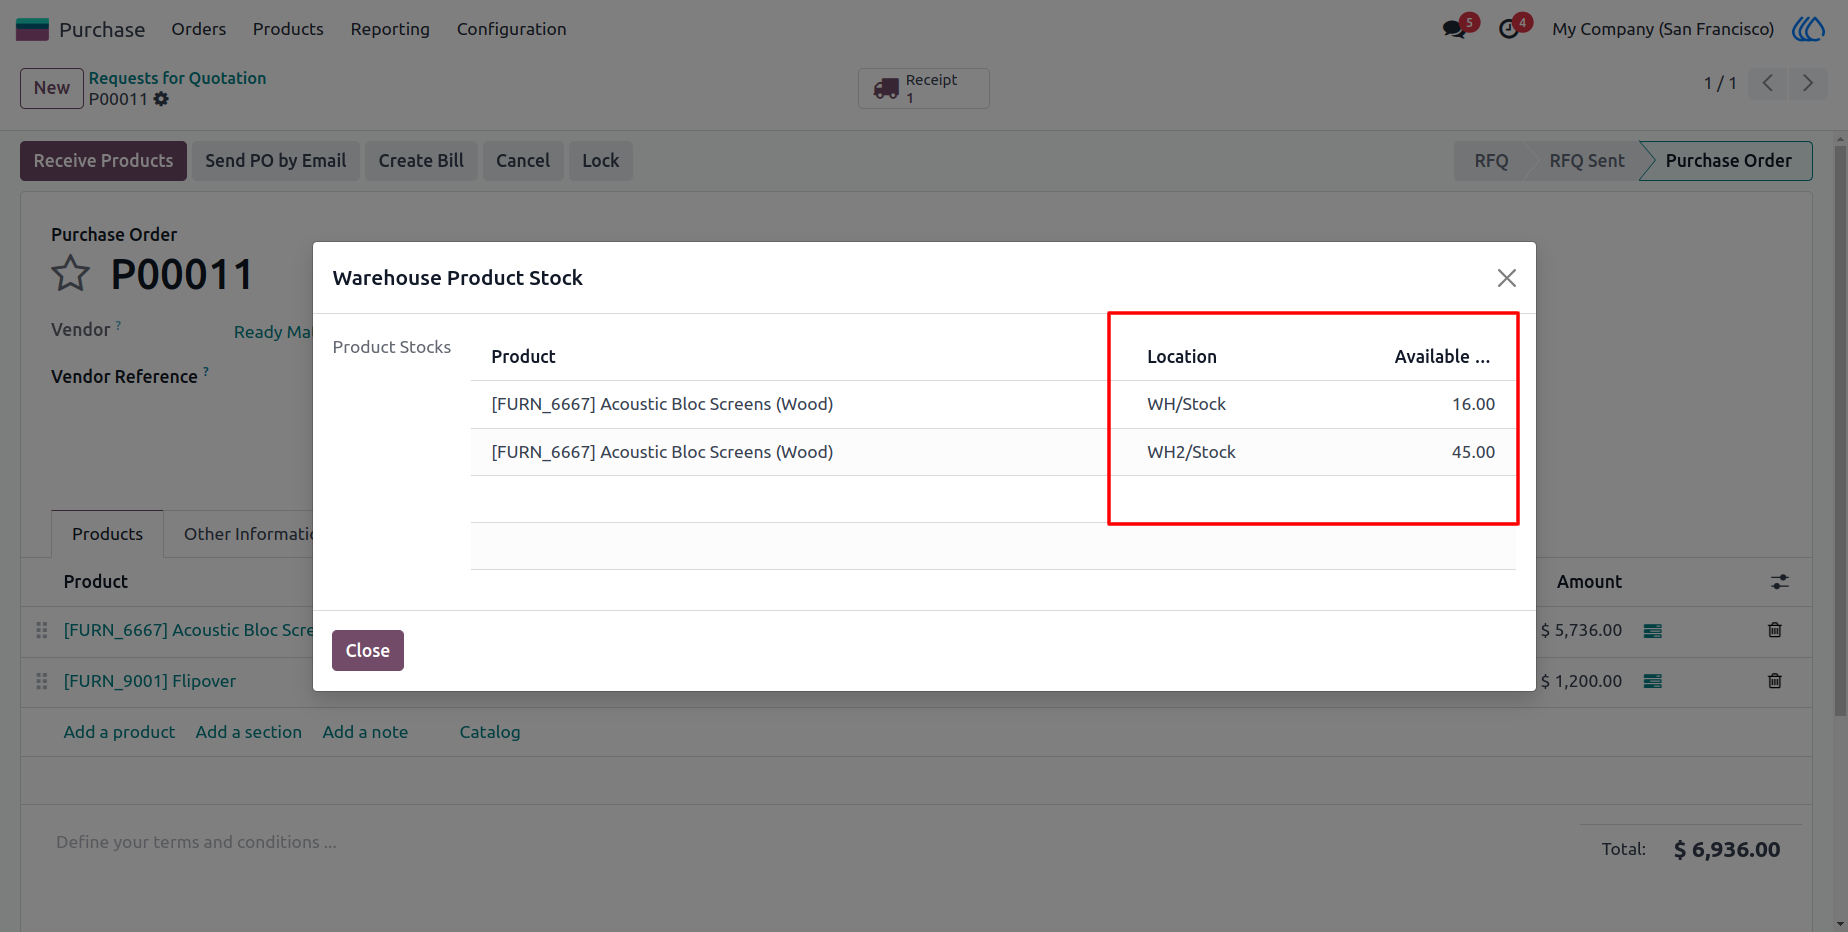Click the Amount column header
Viewport: 1848px width, 932px height.
pos(1589,582)
